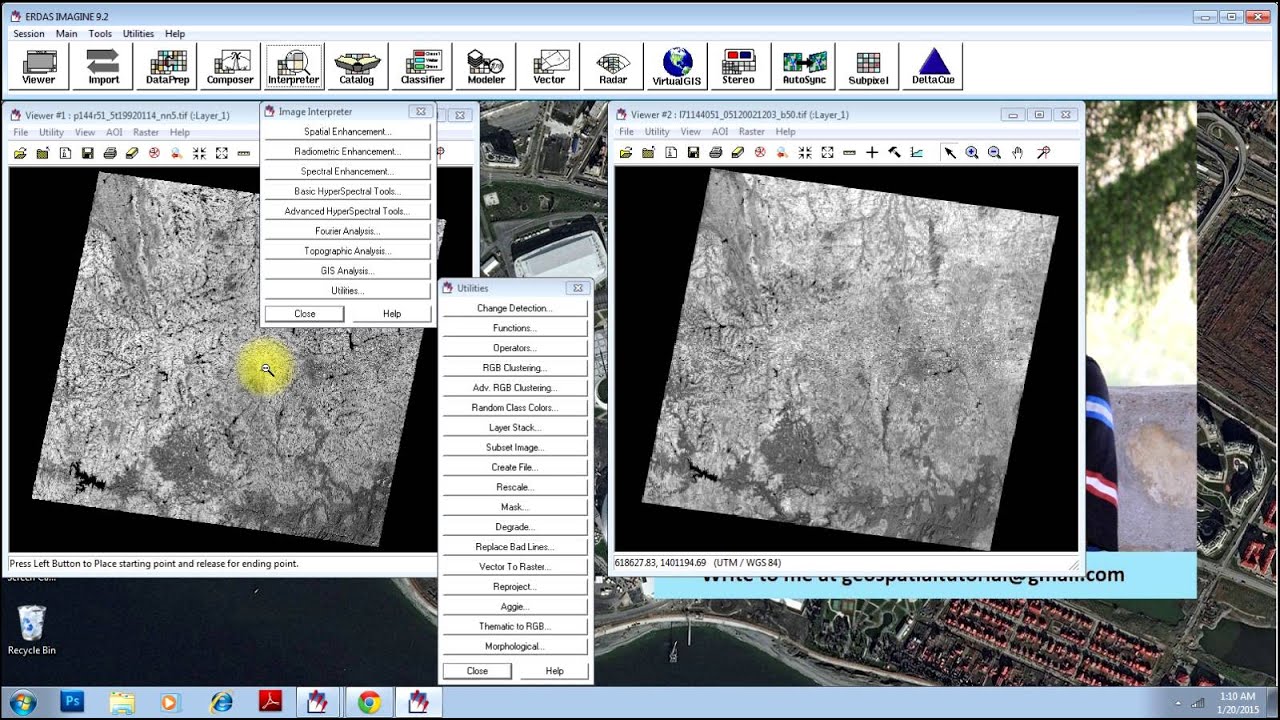
Task: Open VirtualGIS from ERDAS toolbar
Action: click(677, 66)
